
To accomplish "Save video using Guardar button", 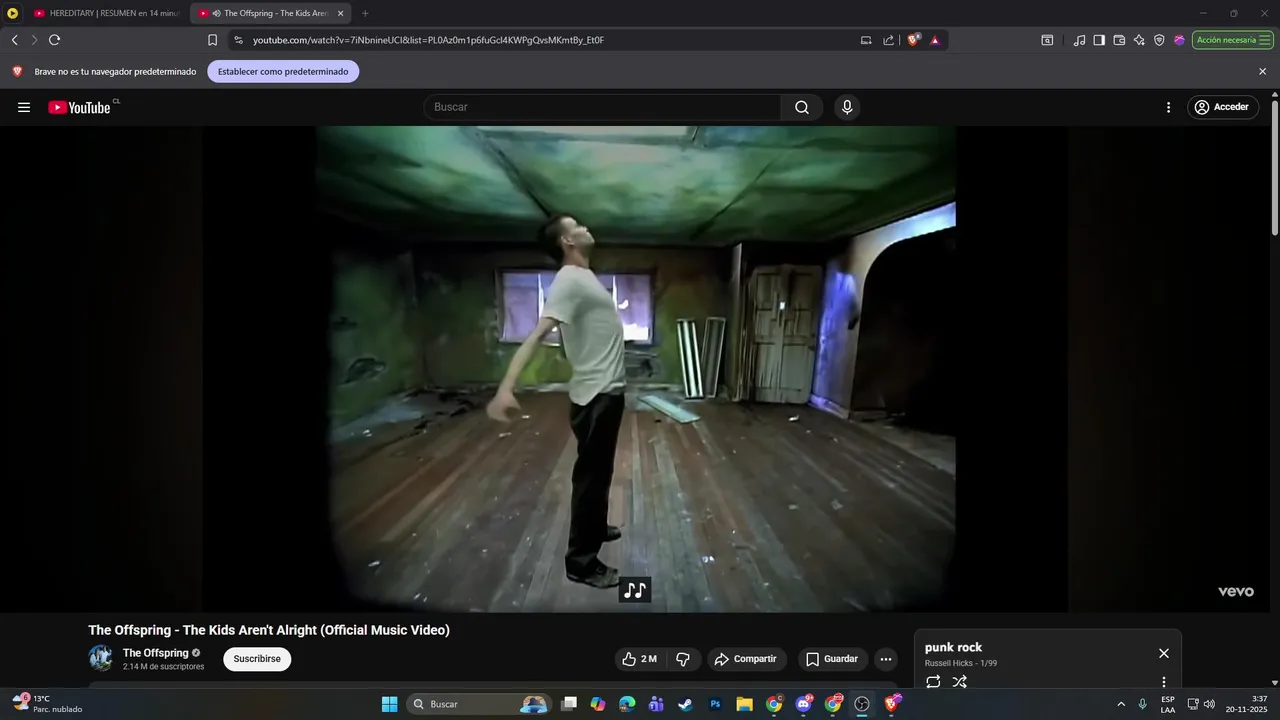I will click(832, 659).
